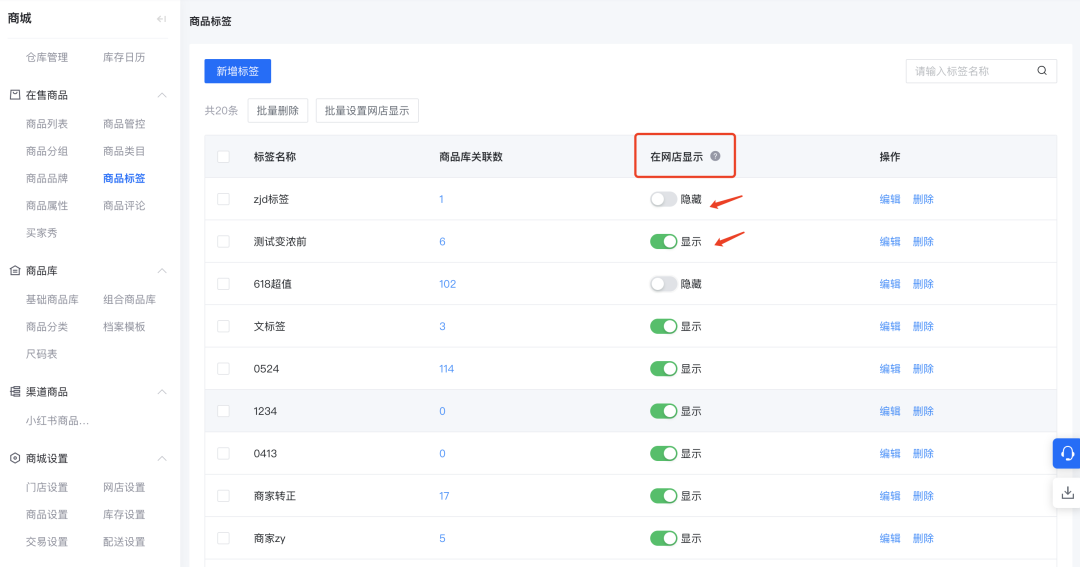Open linked count 102 for 618超值
The height and width of the screenshot is (567, 1080).
(x=448, y=284)
